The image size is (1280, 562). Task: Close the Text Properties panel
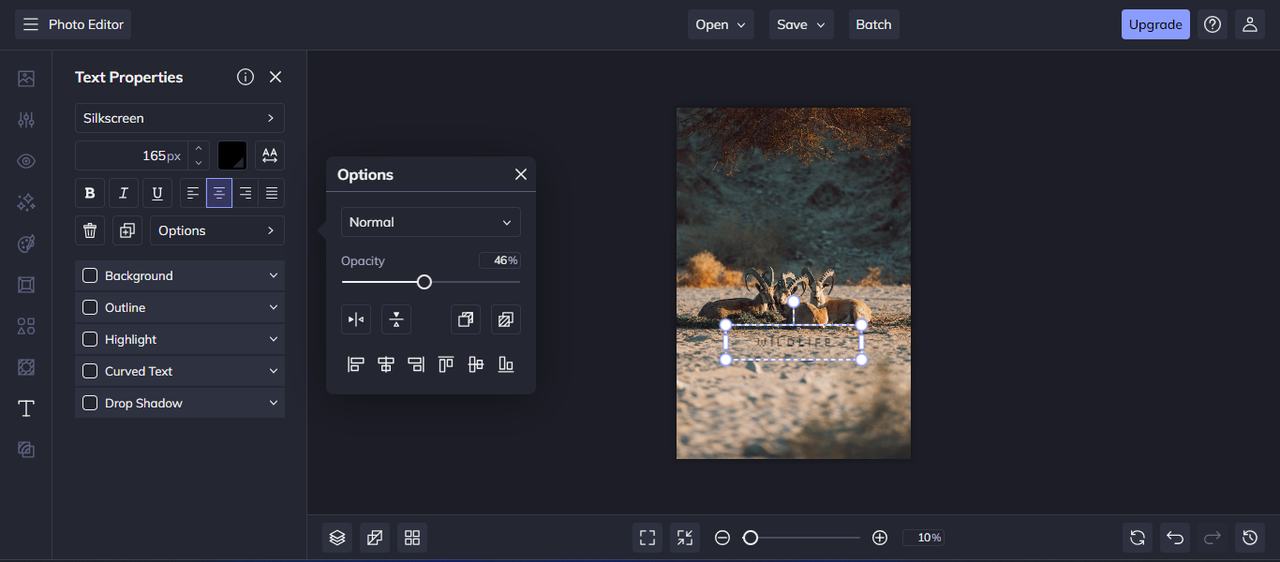pos(276,77)
